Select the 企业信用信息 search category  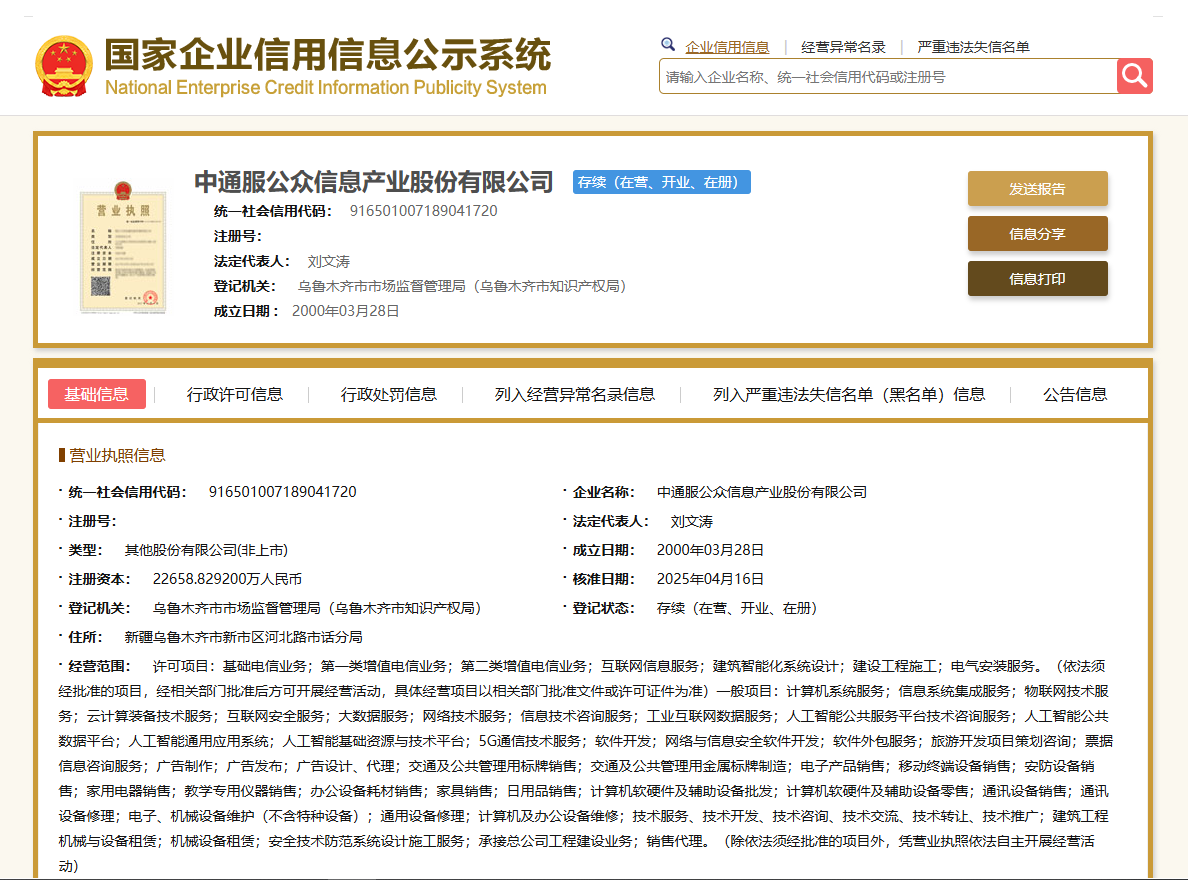point(727,47)
